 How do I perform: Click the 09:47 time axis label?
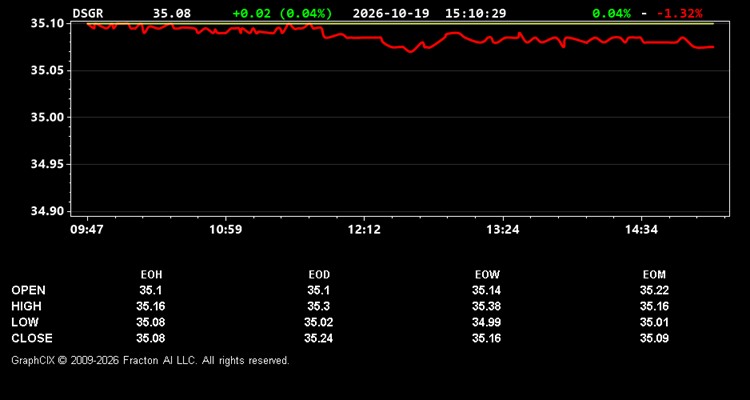87,230
